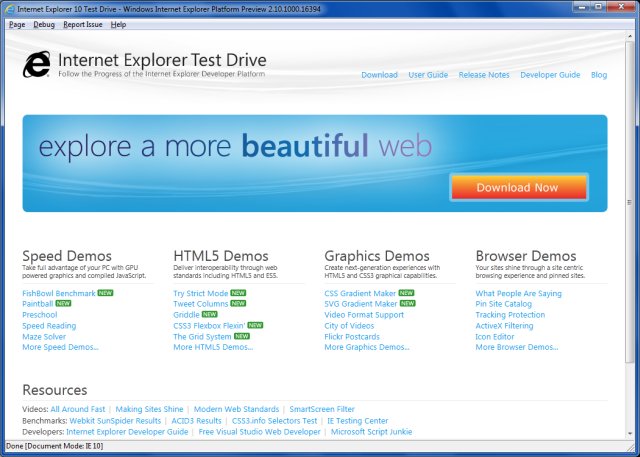The height and width of the screenshot is (457, 640).
Task: Open the Report Issue menu
Action: pyautogui.click(x=81, y=24)
